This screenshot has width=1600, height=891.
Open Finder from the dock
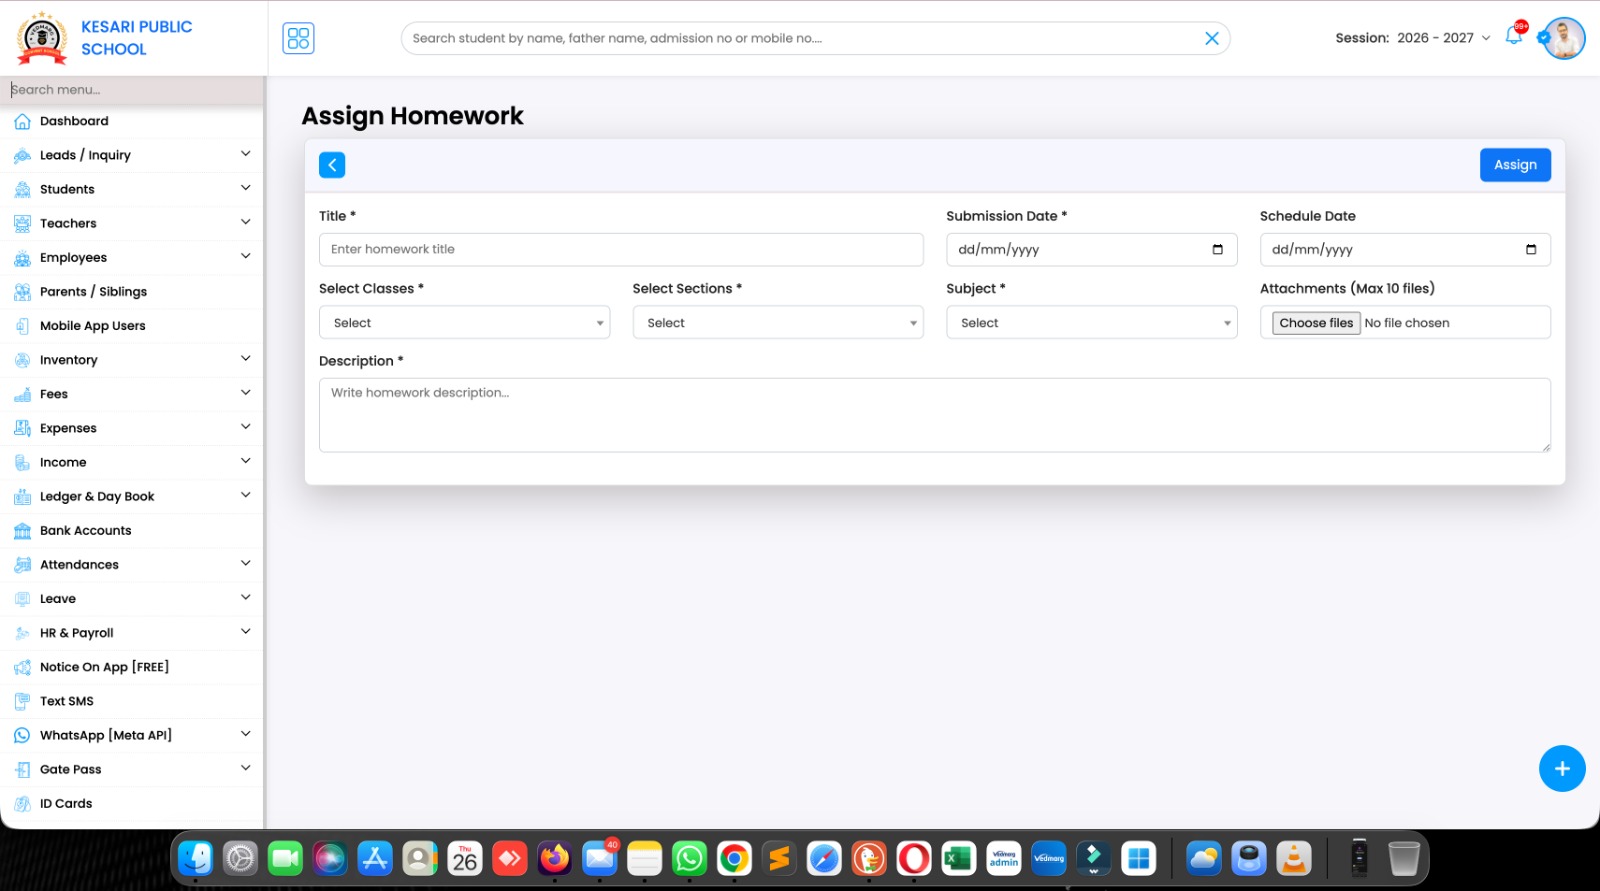click(195, 858)
